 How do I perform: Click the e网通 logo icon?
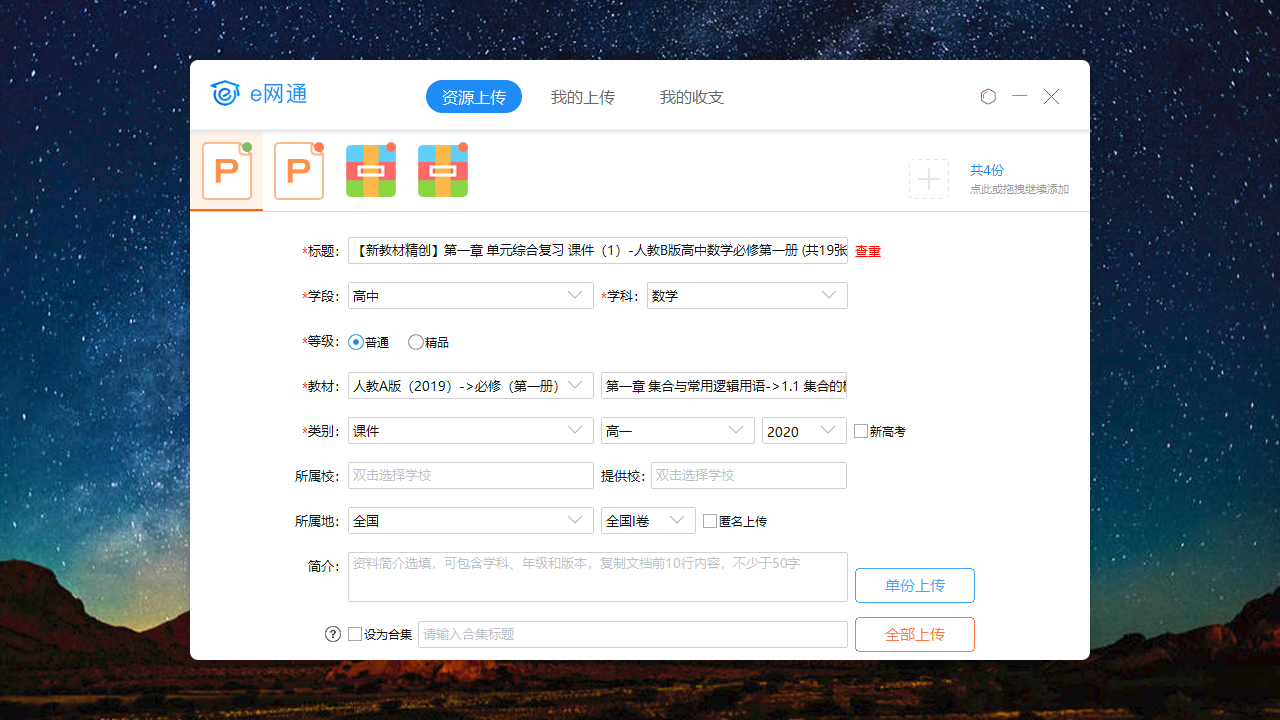tap(225, 94)
